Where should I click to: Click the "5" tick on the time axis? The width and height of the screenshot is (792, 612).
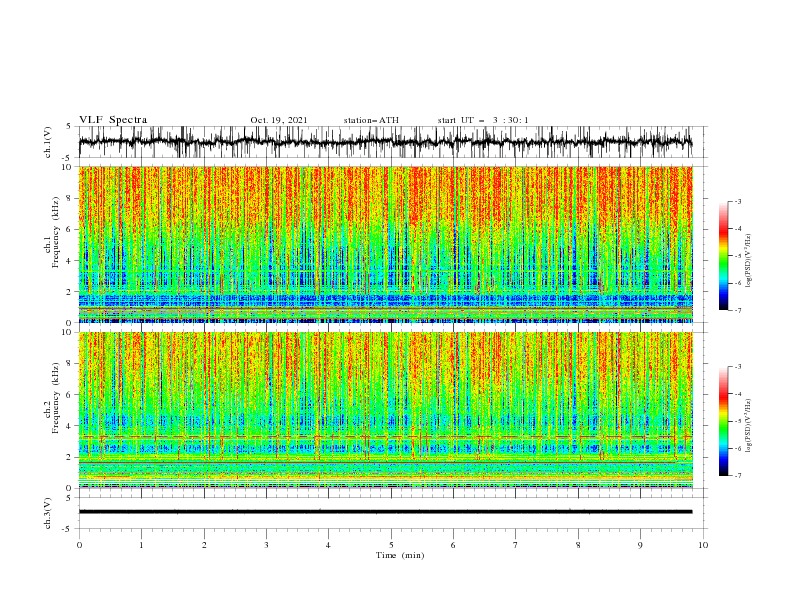click(391, 545)
